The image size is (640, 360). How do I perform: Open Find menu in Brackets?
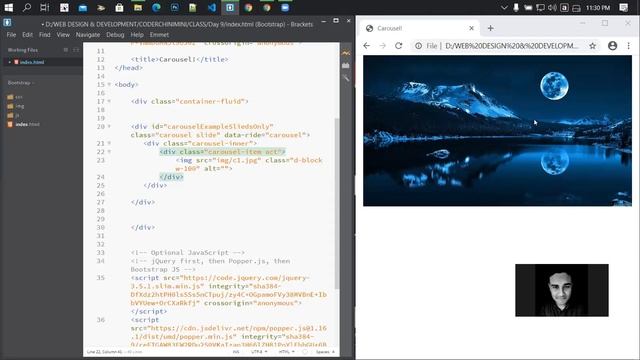[44, 35]
